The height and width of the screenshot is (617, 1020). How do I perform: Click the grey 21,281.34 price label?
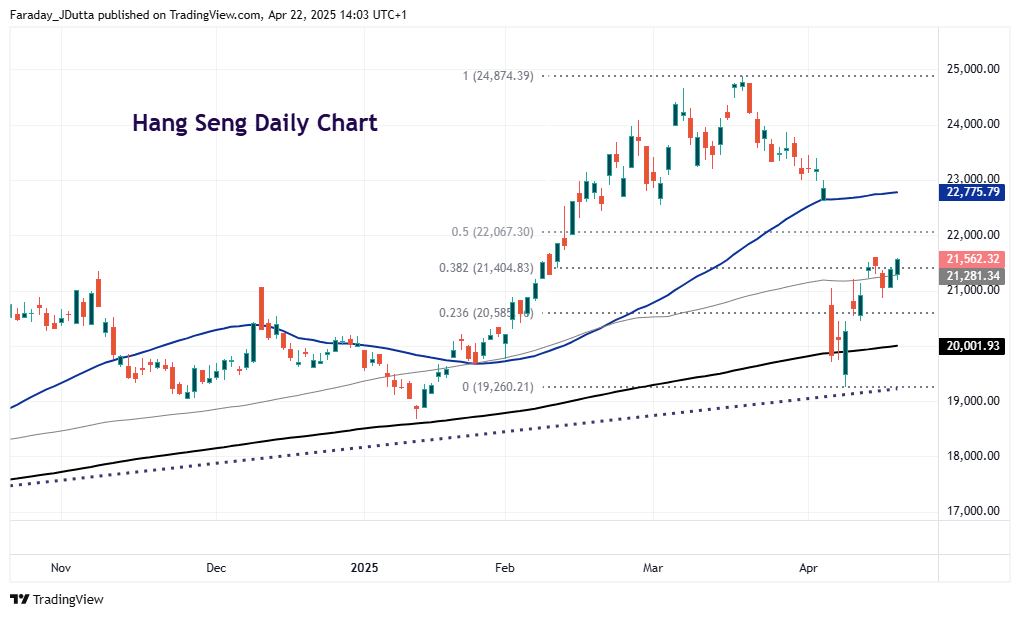973,274
